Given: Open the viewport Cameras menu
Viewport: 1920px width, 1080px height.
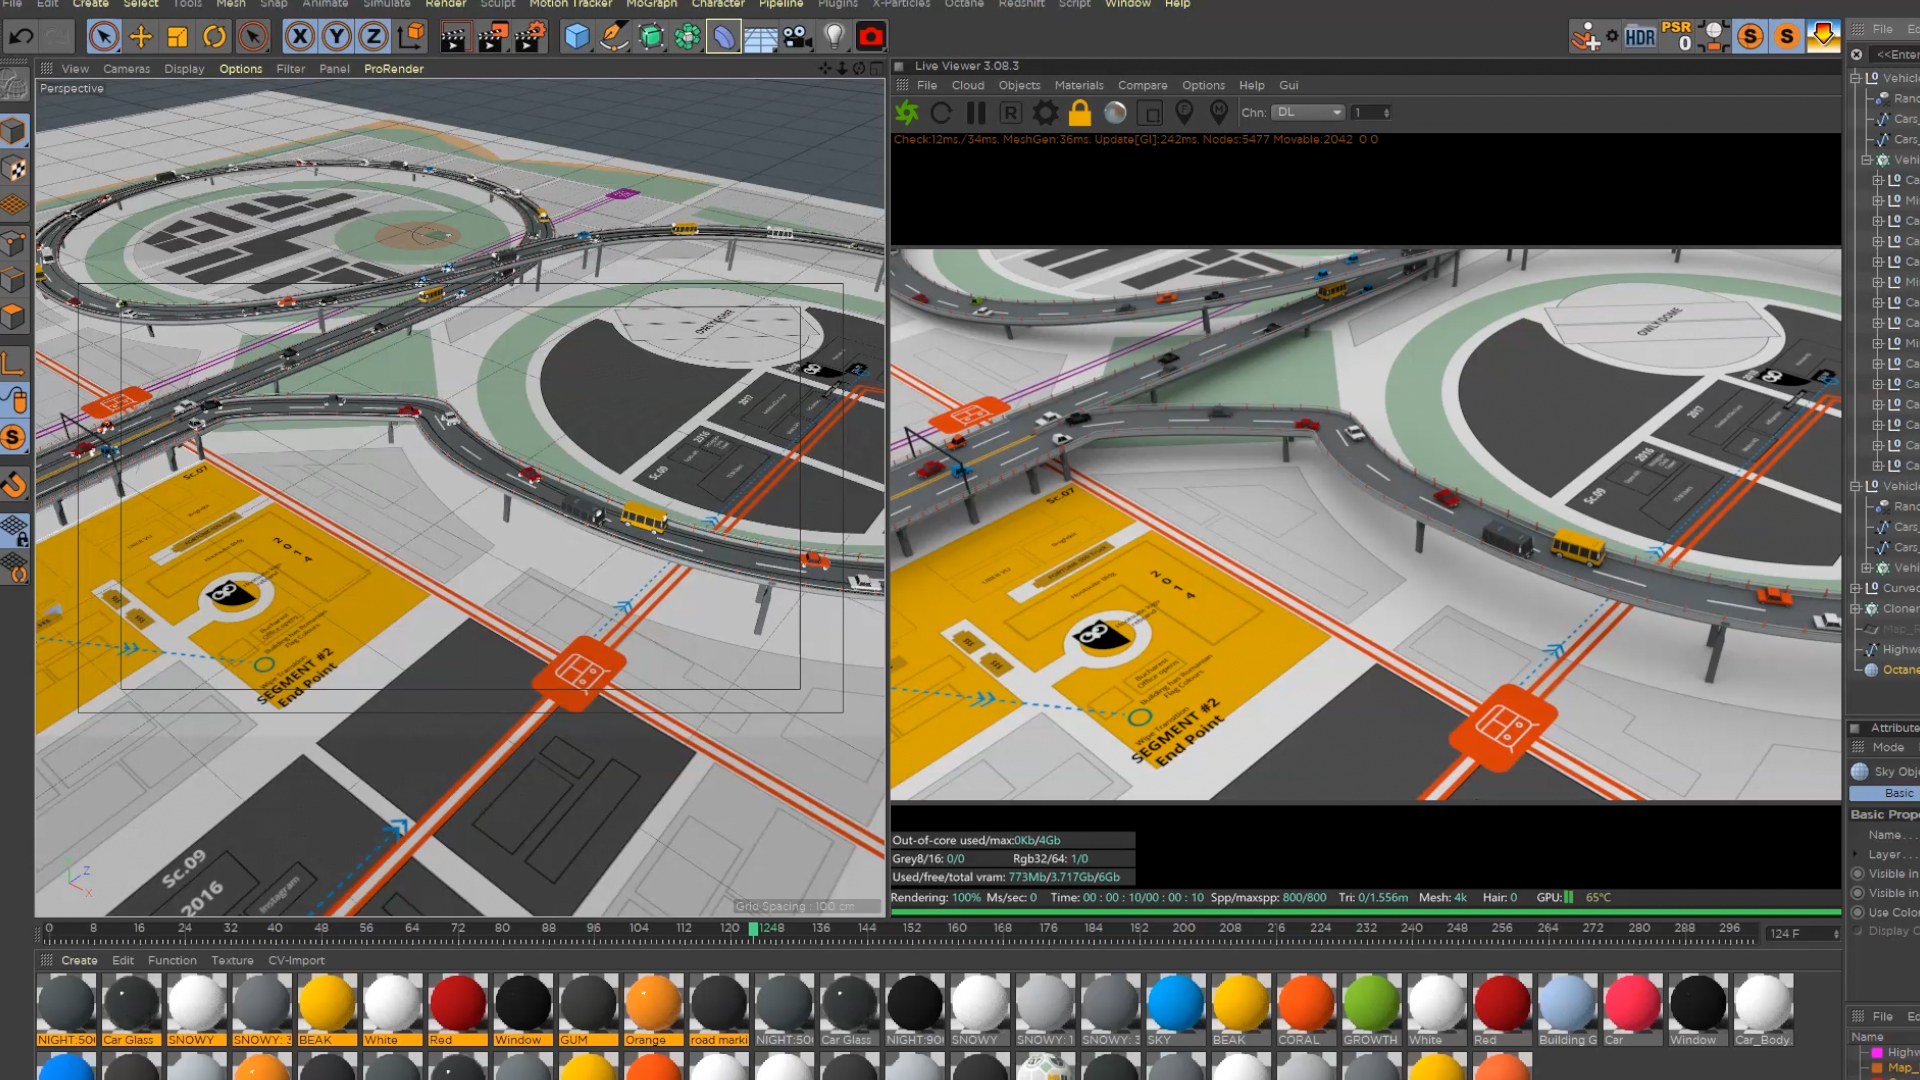Looking at the screenshot, I should click(x=126, y=69).
